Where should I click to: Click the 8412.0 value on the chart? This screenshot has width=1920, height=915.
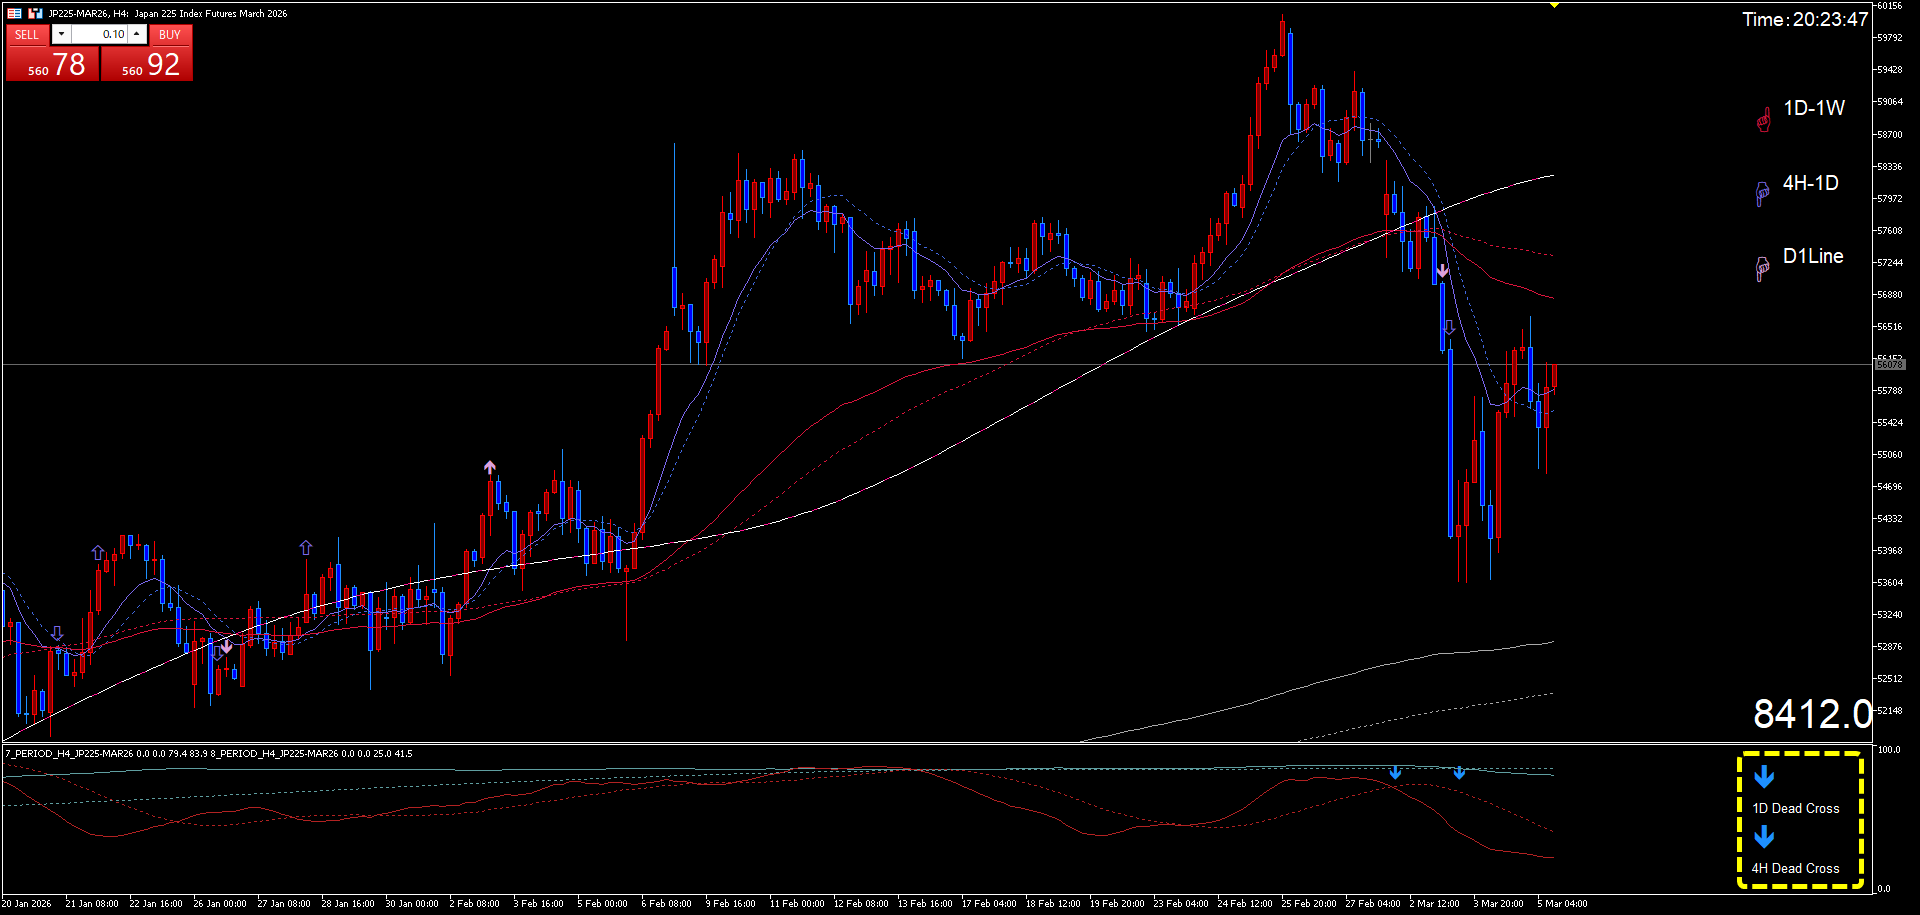pyautogui.click(x=1811, y=714)
